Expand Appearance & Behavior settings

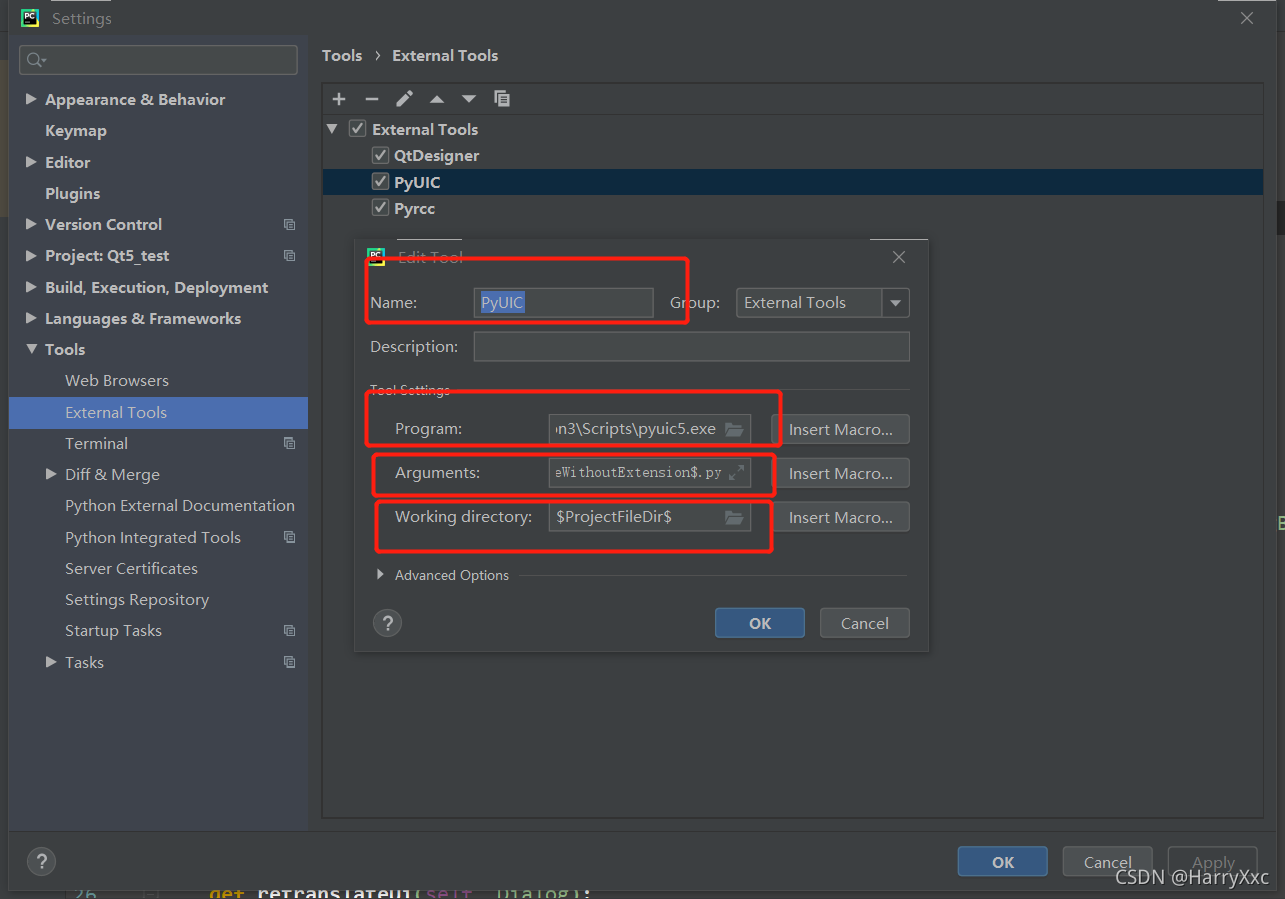pos(31,99)
